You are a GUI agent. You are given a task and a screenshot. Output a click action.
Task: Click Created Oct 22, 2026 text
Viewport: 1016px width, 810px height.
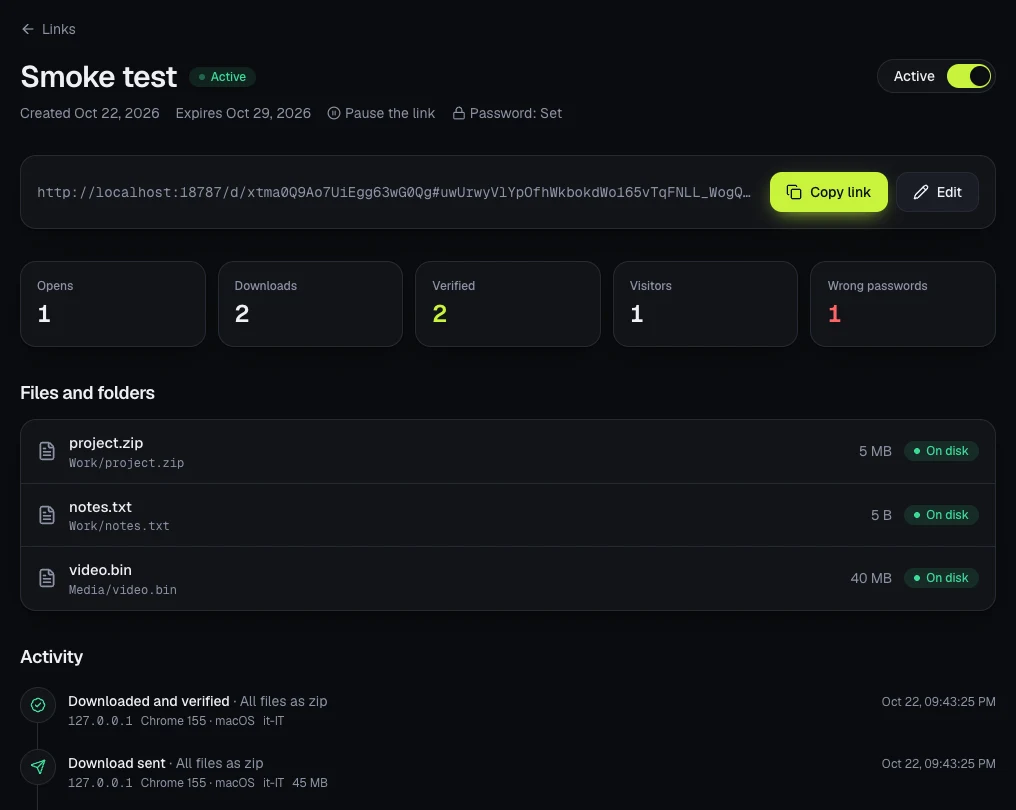[89, 113]
